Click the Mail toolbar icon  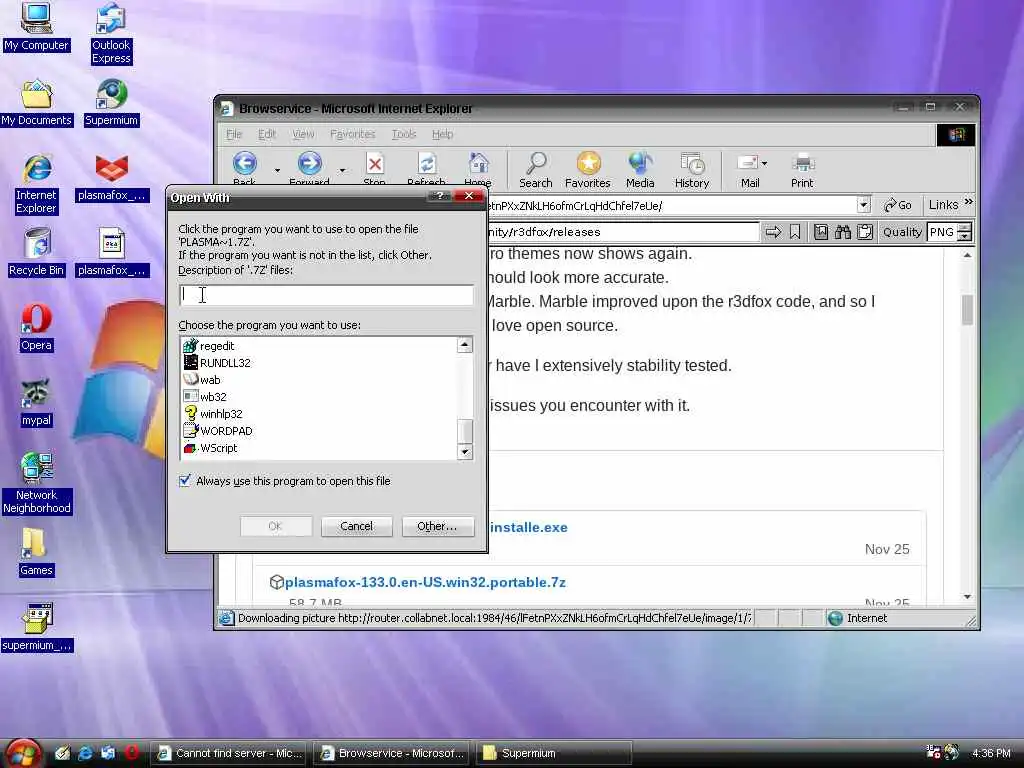tap(749, 170)
